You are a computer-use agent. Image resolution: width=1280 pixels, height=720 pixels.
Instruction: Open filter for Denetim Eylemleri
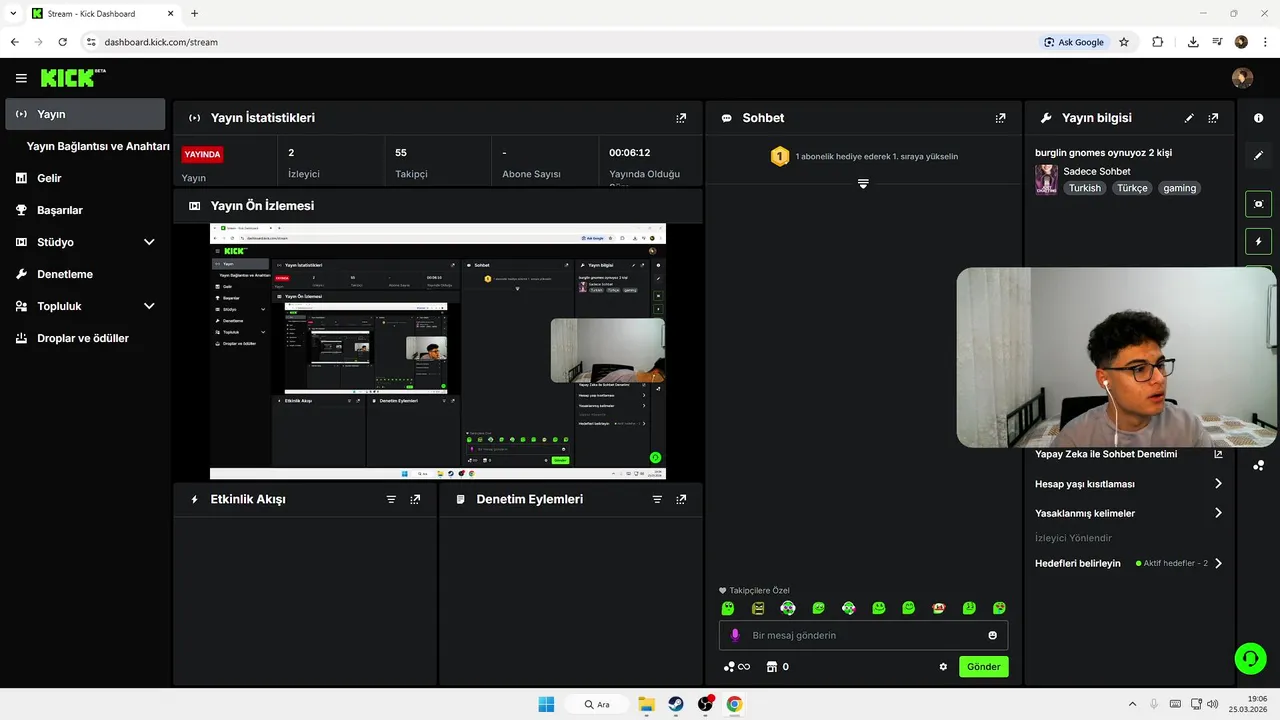(x=657, y=499)
